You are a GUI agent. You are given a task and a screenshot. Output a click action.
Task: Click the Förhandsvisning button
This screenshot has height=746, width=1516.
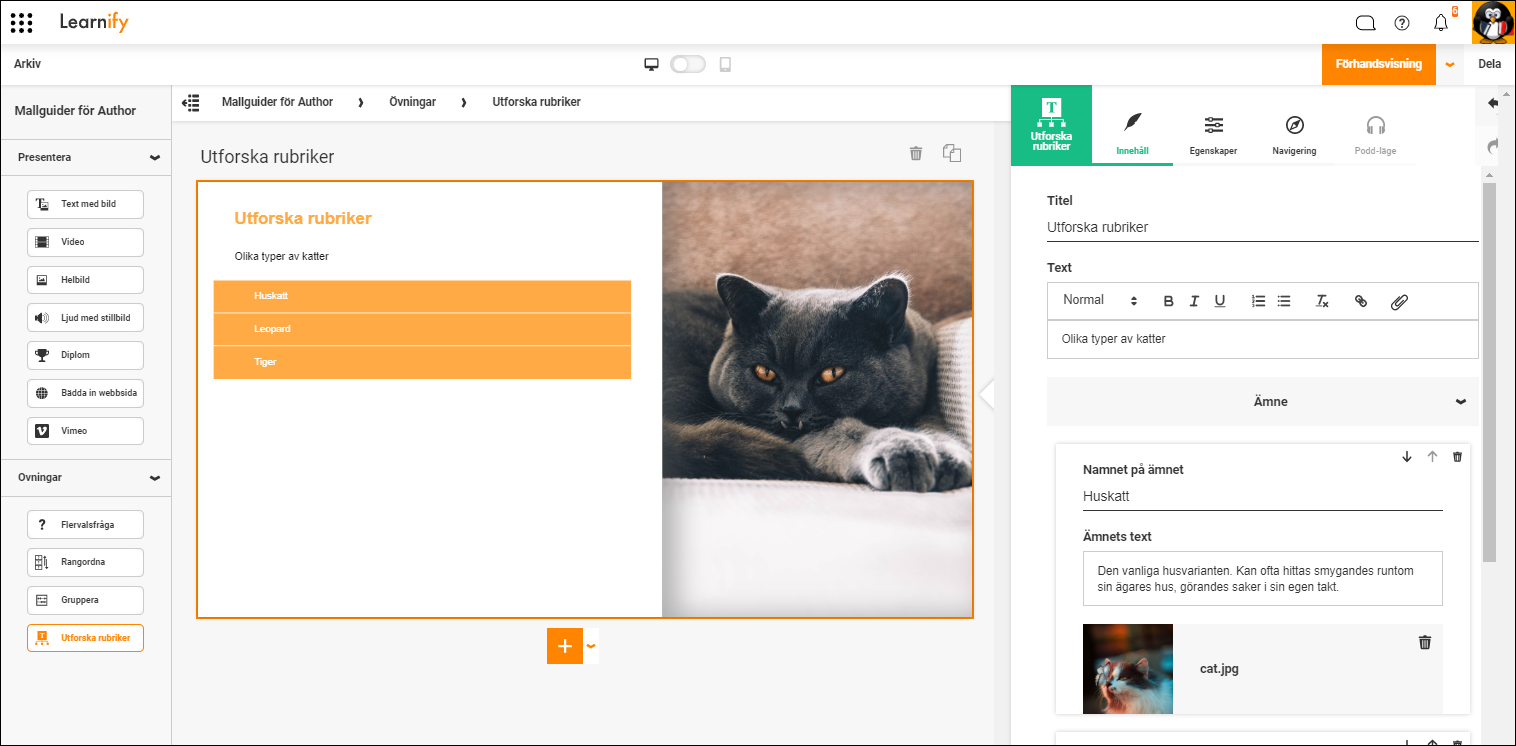tap(1378, 64)
